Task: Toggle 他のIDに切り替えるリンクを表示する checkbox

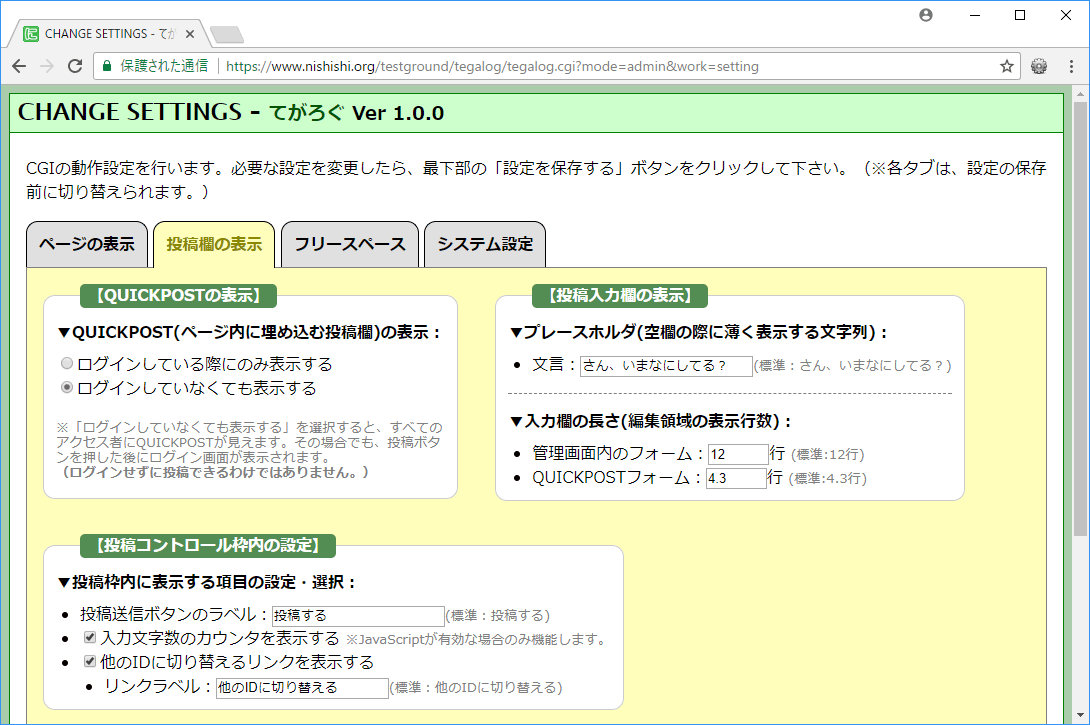Action: (x=90, y=660)
